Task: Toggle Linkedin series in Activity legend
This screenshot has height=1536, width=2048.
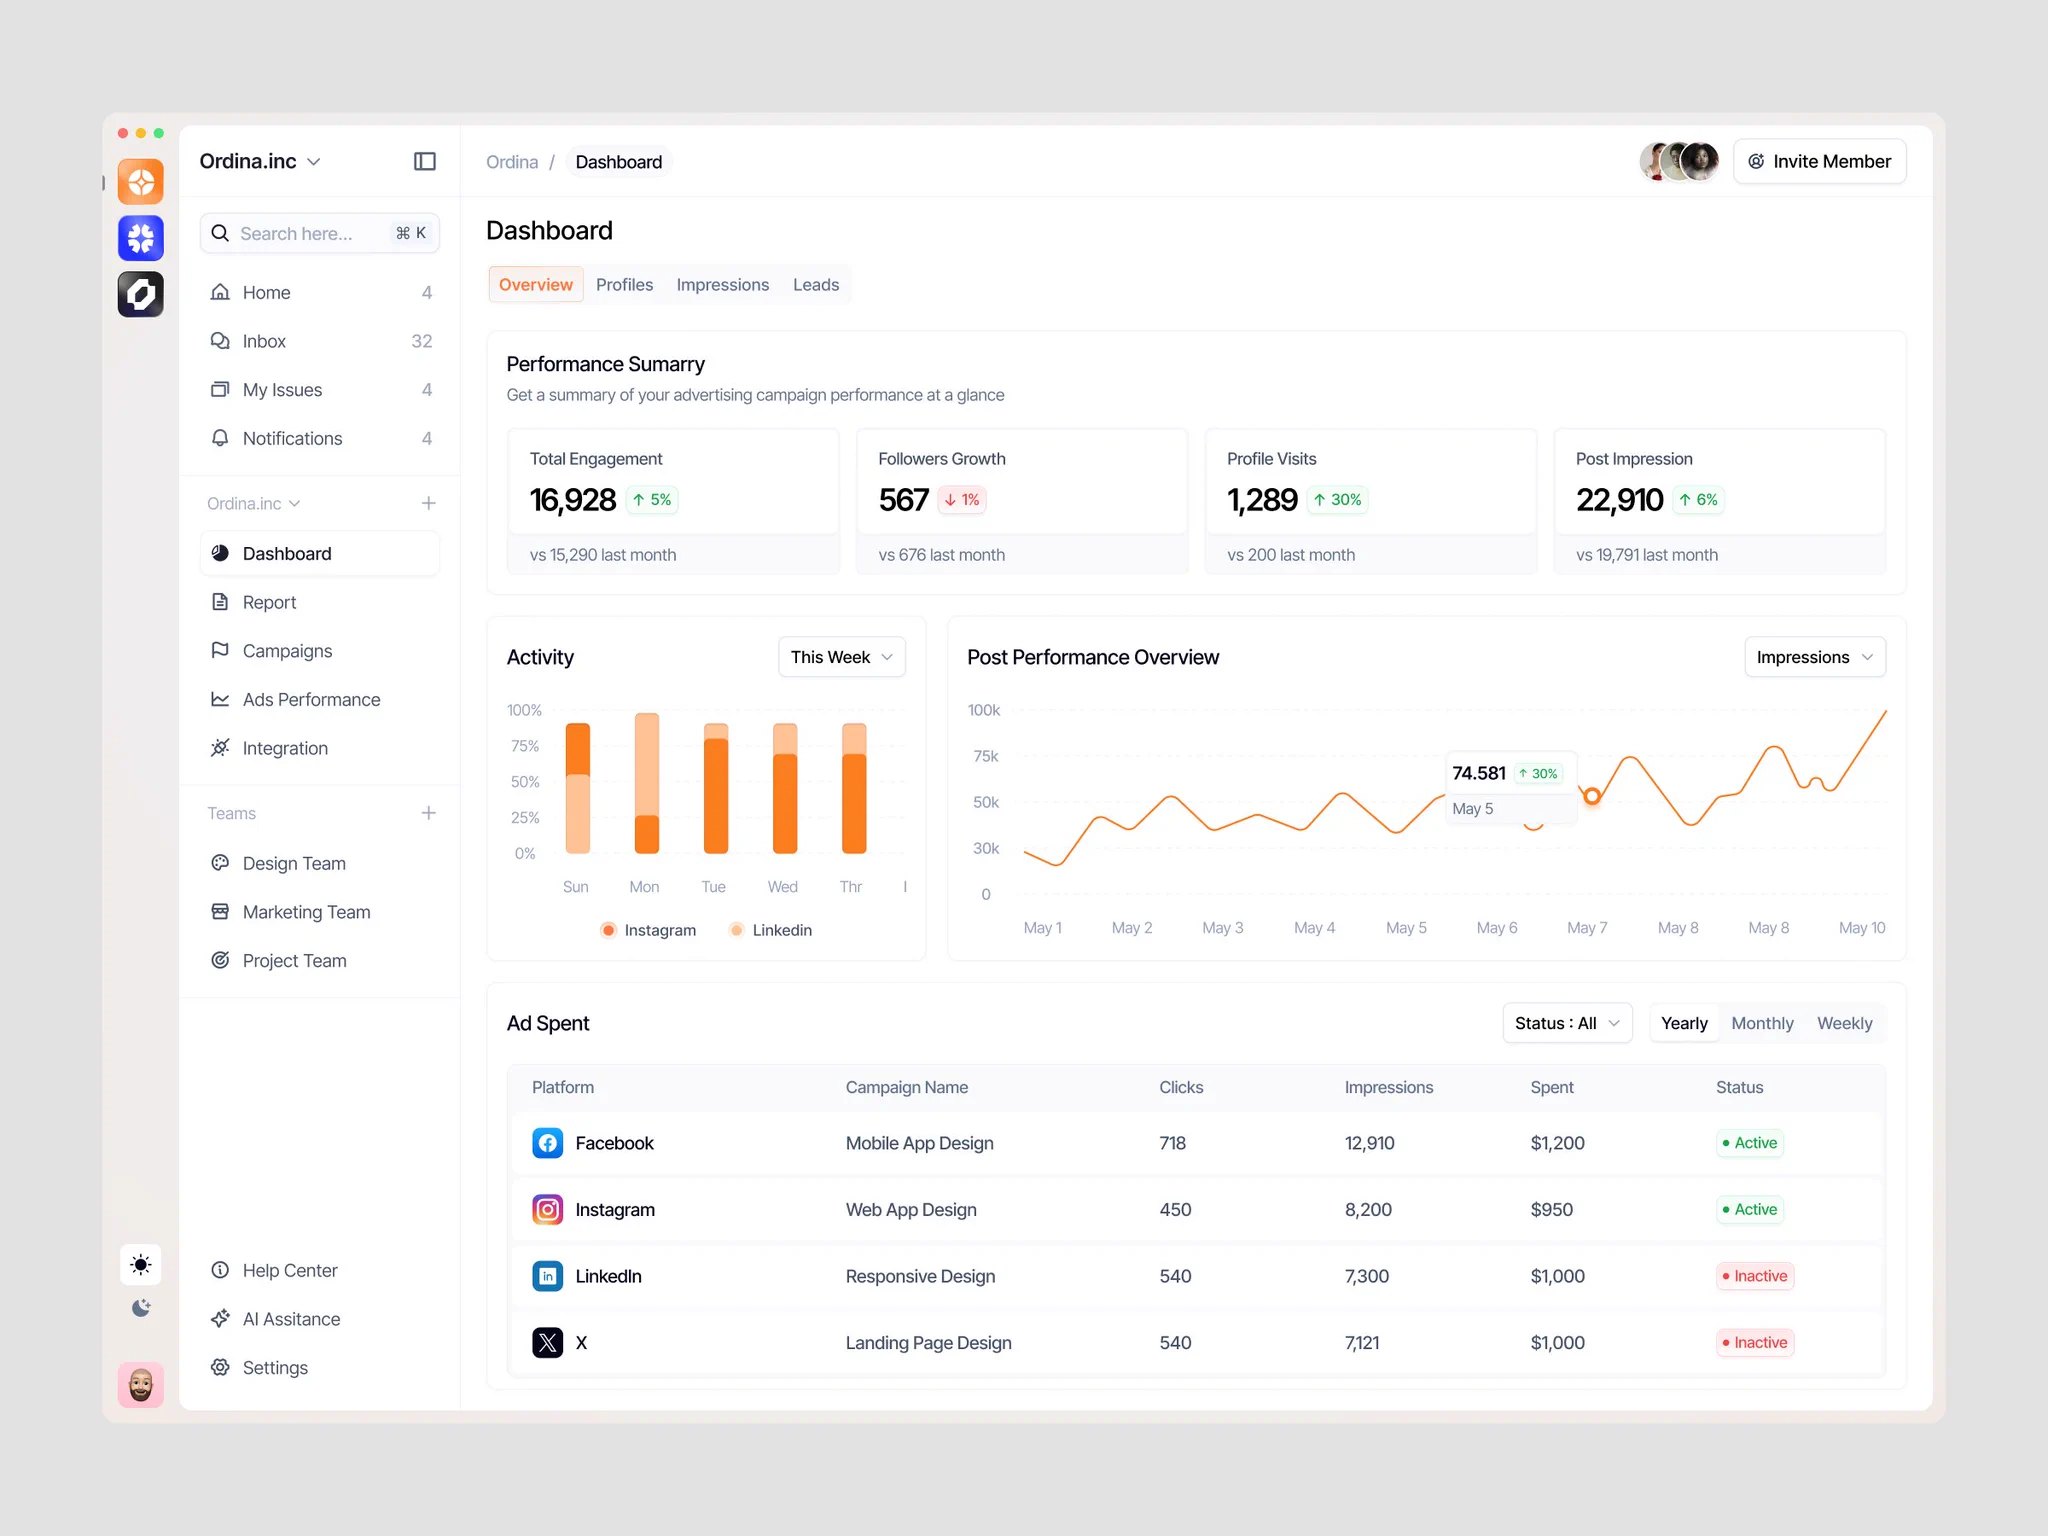Action: pyautogui.click(x=770, y=930)
